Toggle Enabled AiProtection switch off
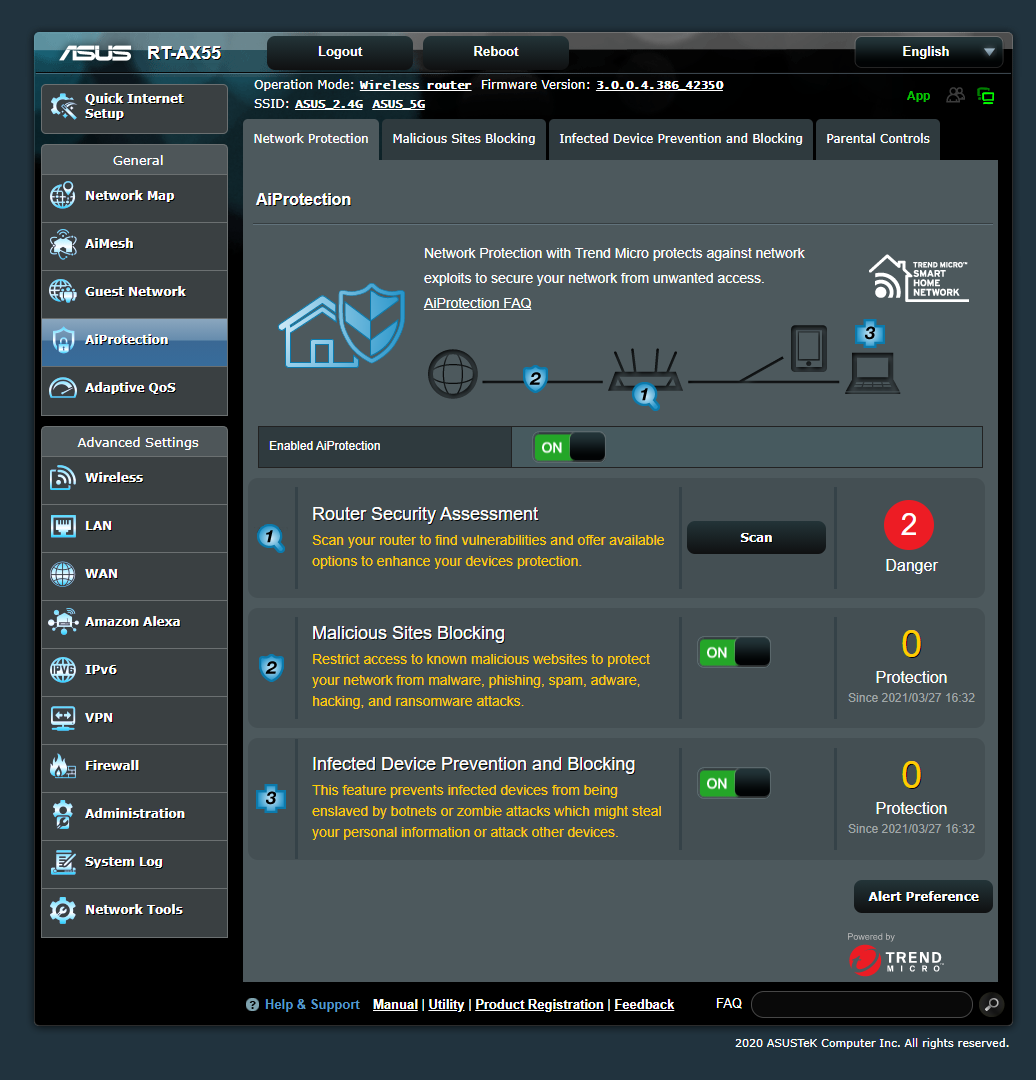Image resolution: width=1036 pixels, height=1080 pixels. pyautogui.click(x=569, y=447)
